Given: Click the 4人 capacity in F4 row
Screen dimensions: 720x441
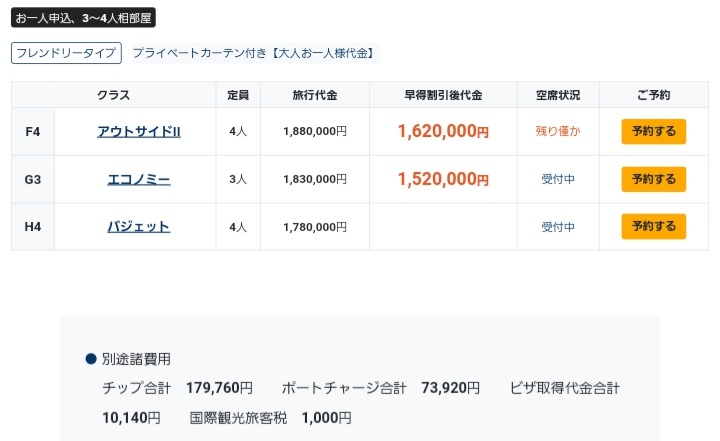Looking at the screenshot, I should point(238,131).
